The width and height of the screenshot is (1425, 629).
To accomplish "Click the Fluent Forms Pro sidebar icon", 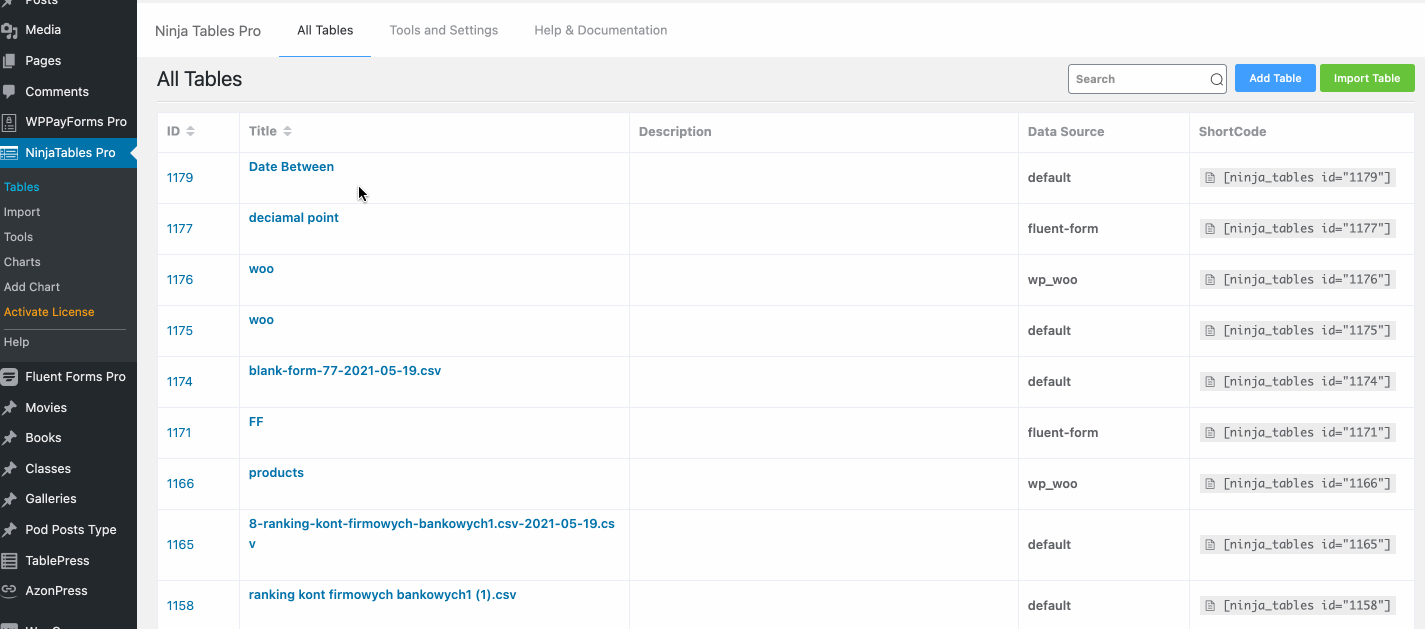I will [x=10, y=377].
